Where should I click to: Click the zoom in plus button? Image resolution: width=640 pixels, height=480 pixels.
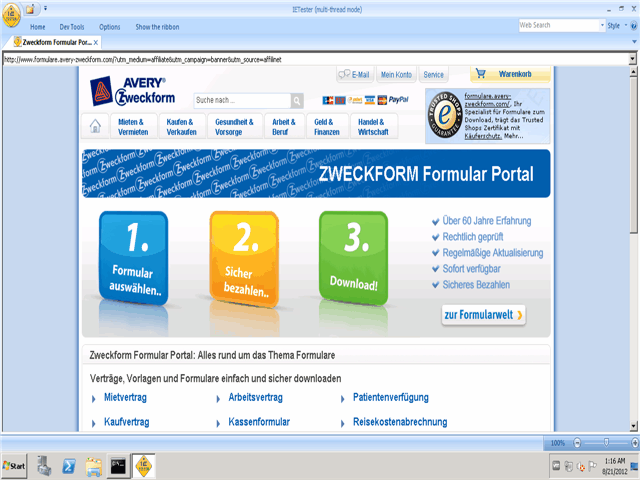(x=635, y=442)
